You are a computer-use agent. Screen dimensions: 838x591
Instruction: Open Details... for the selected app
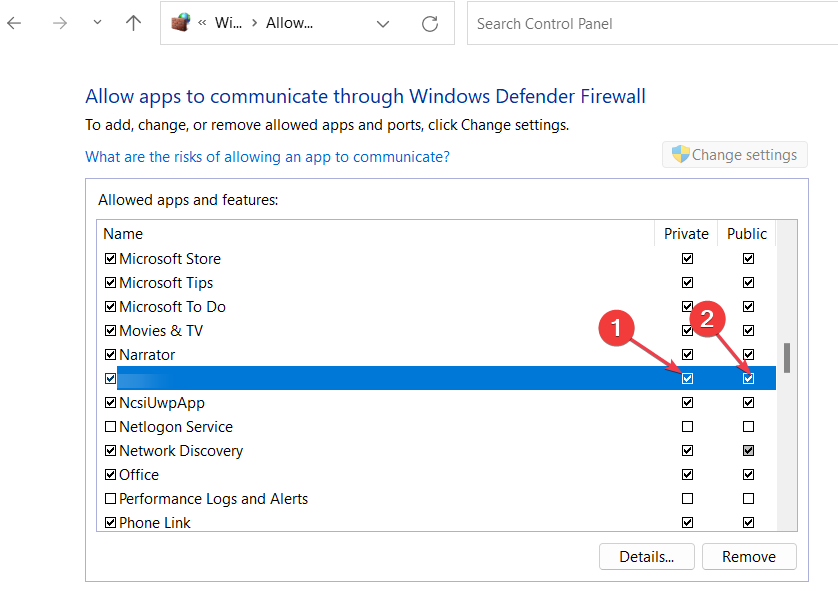(647, 557)
